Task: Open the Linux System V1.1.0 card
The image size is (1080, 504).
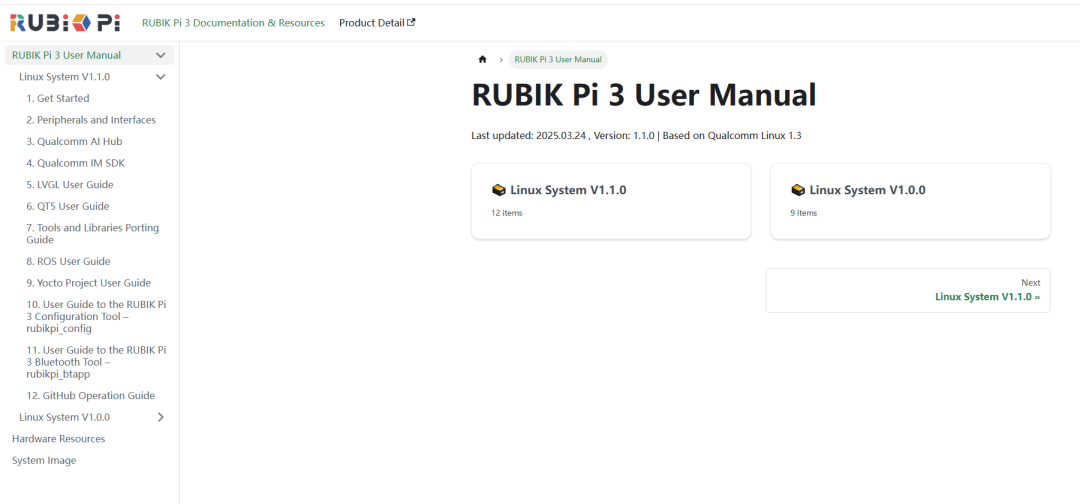Action: [x=611, y=202]
